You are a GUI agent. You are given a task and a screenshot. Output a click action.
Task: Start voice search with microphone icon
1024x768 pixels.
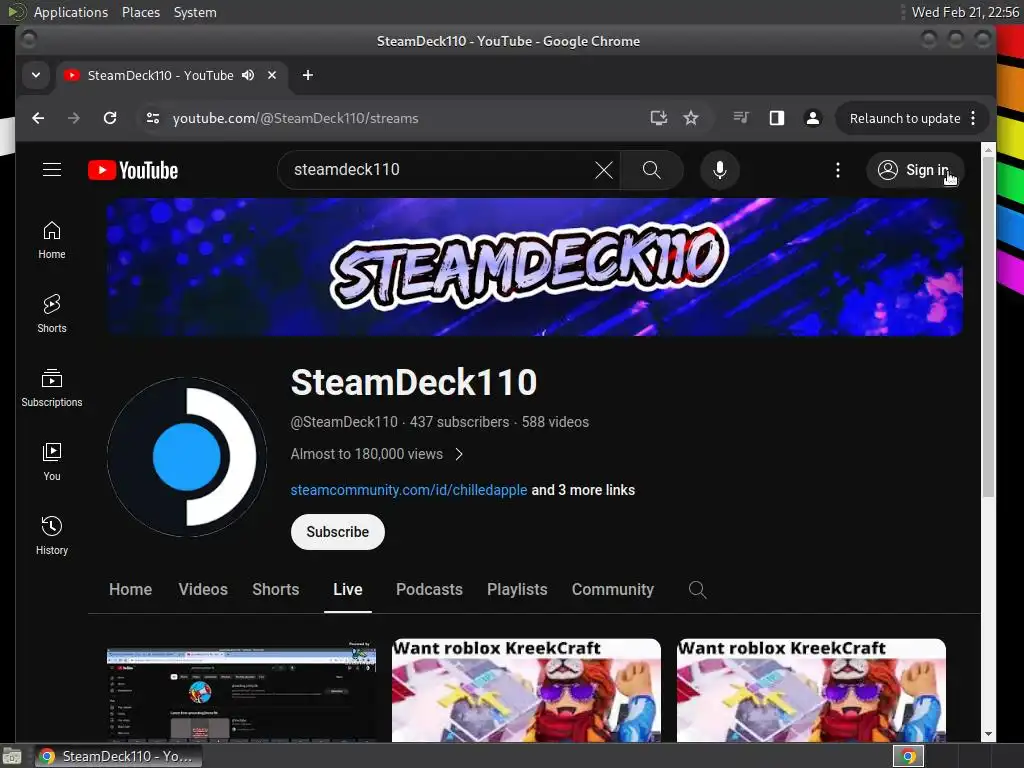(x=720, y=170)
